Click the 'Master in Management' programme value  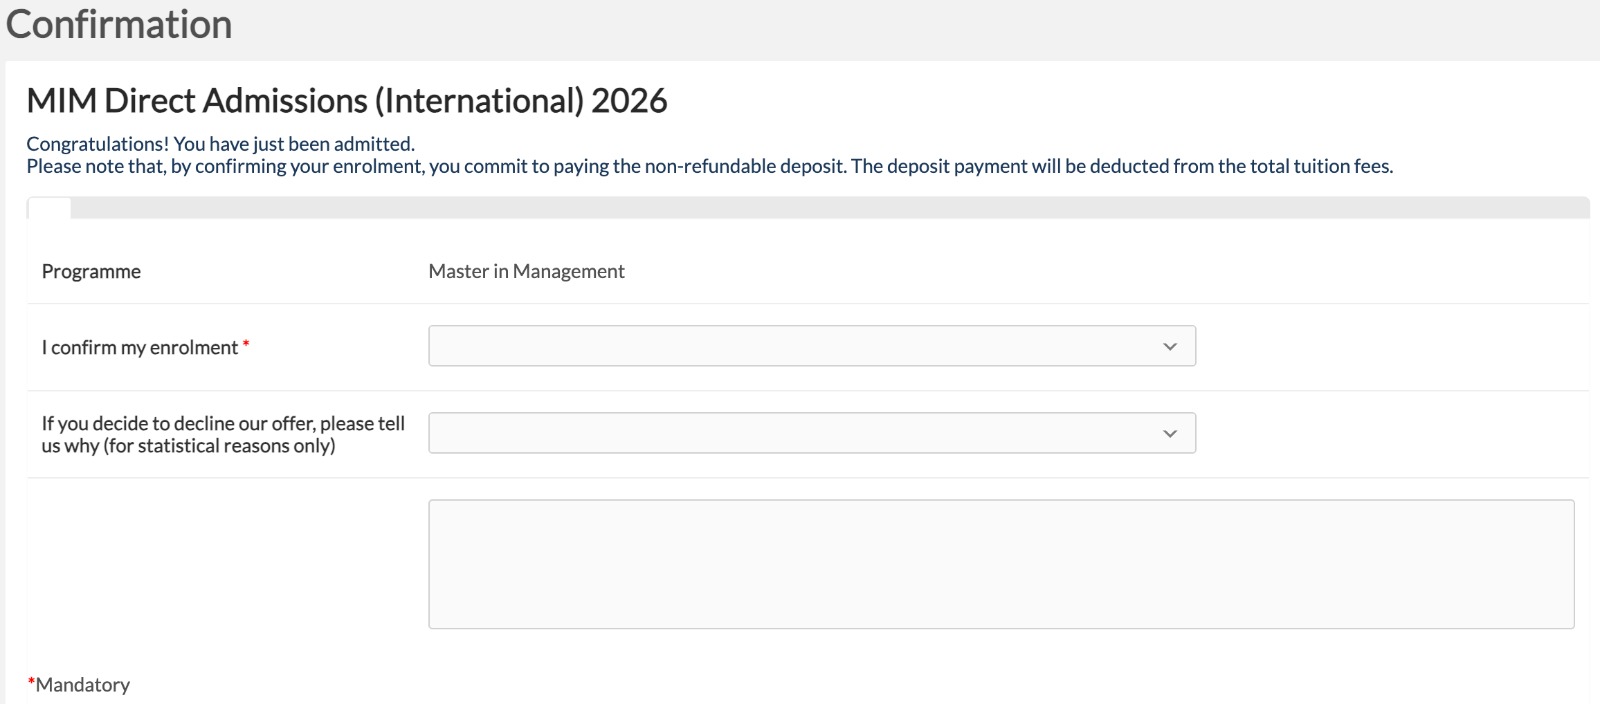pos(526,272)
